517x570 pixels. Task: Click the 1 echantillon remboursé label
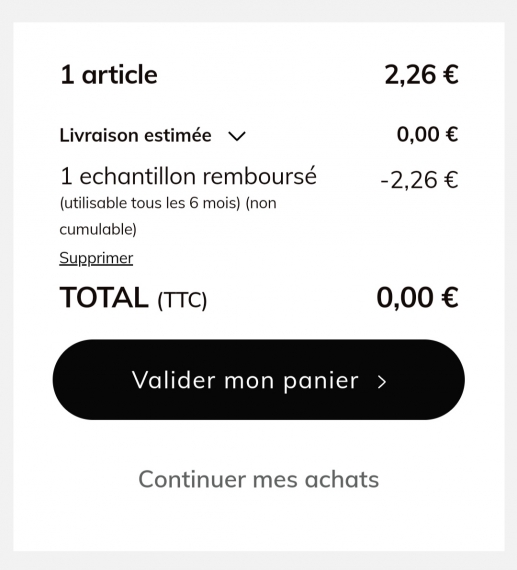[x=188, y=176]
